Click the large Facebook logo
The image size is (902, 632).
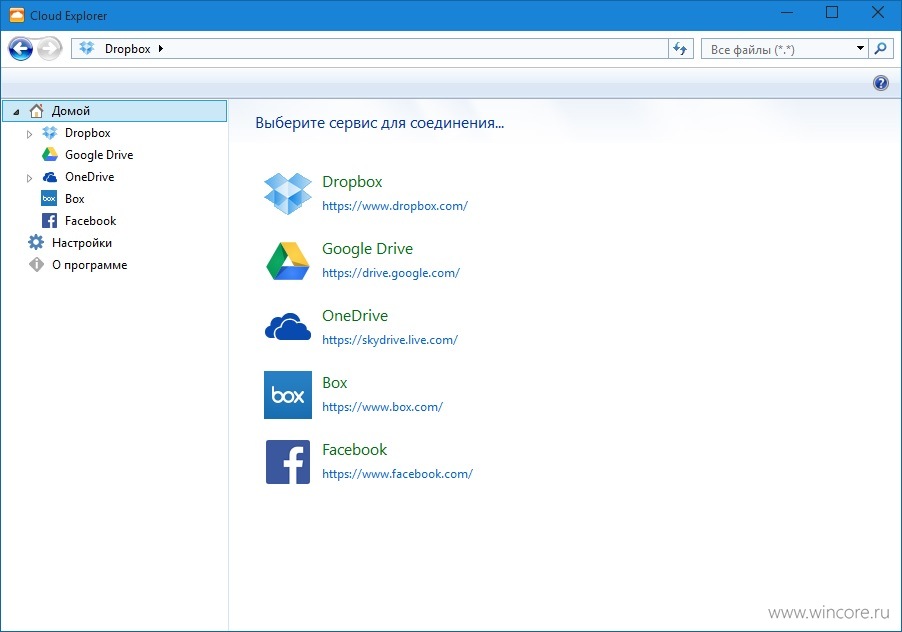point(288,462)
